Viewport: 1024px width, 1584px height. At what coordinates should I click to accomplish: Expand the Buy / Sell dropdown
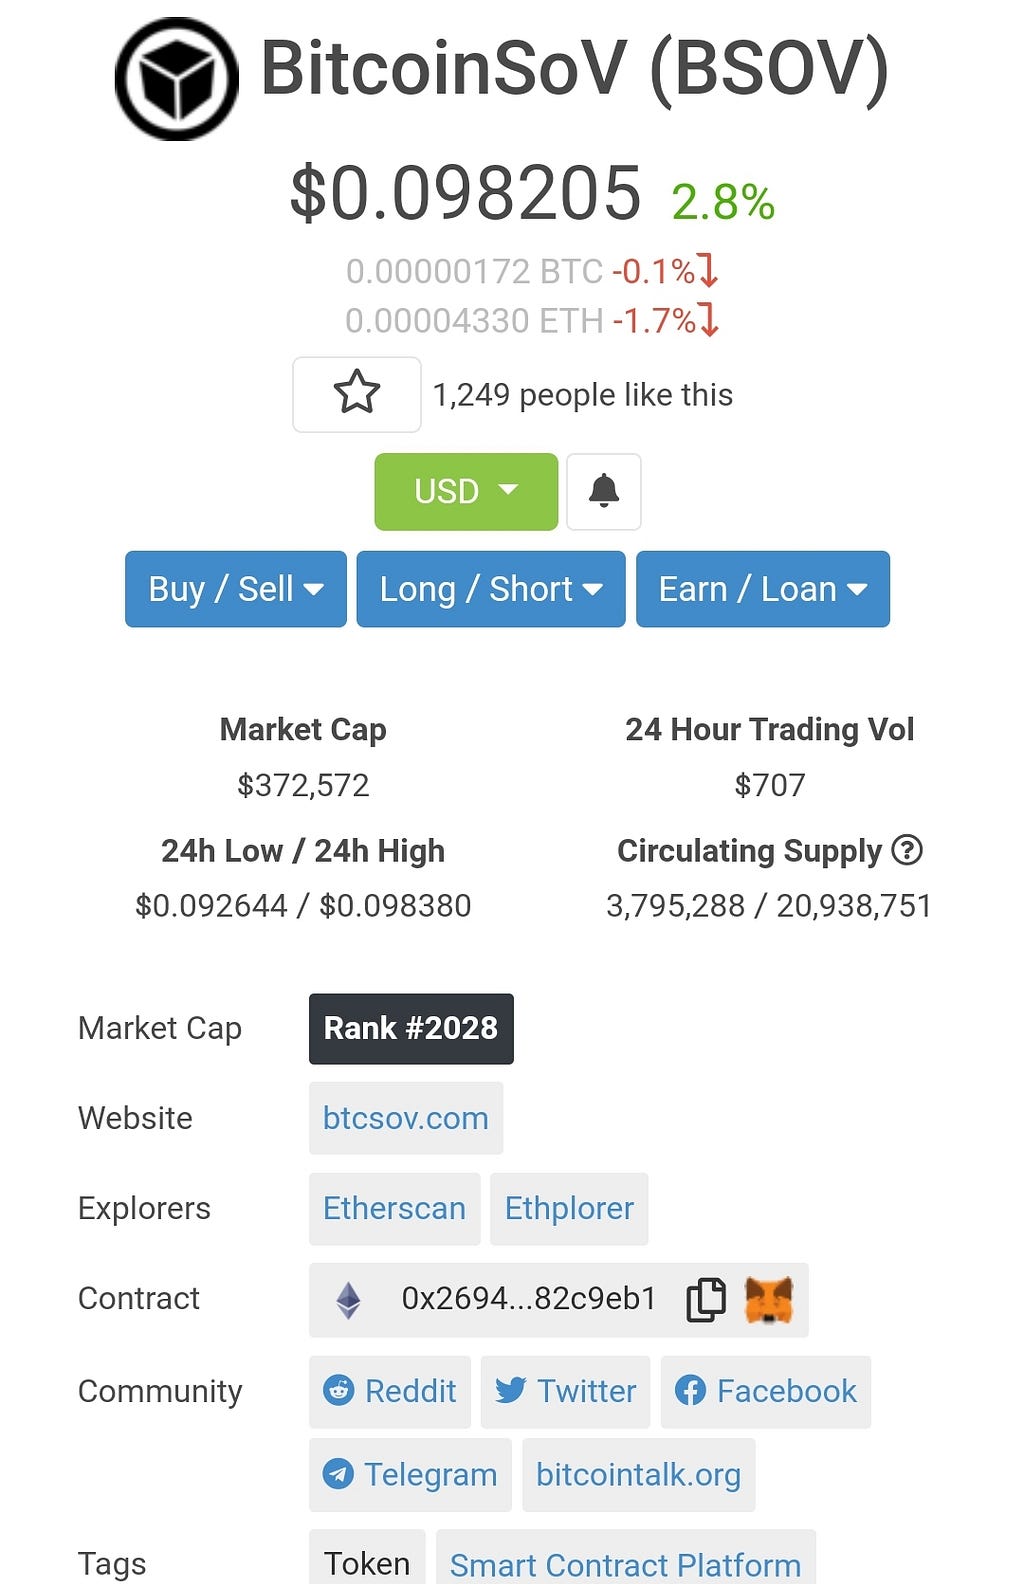click(x=236, y=589)
